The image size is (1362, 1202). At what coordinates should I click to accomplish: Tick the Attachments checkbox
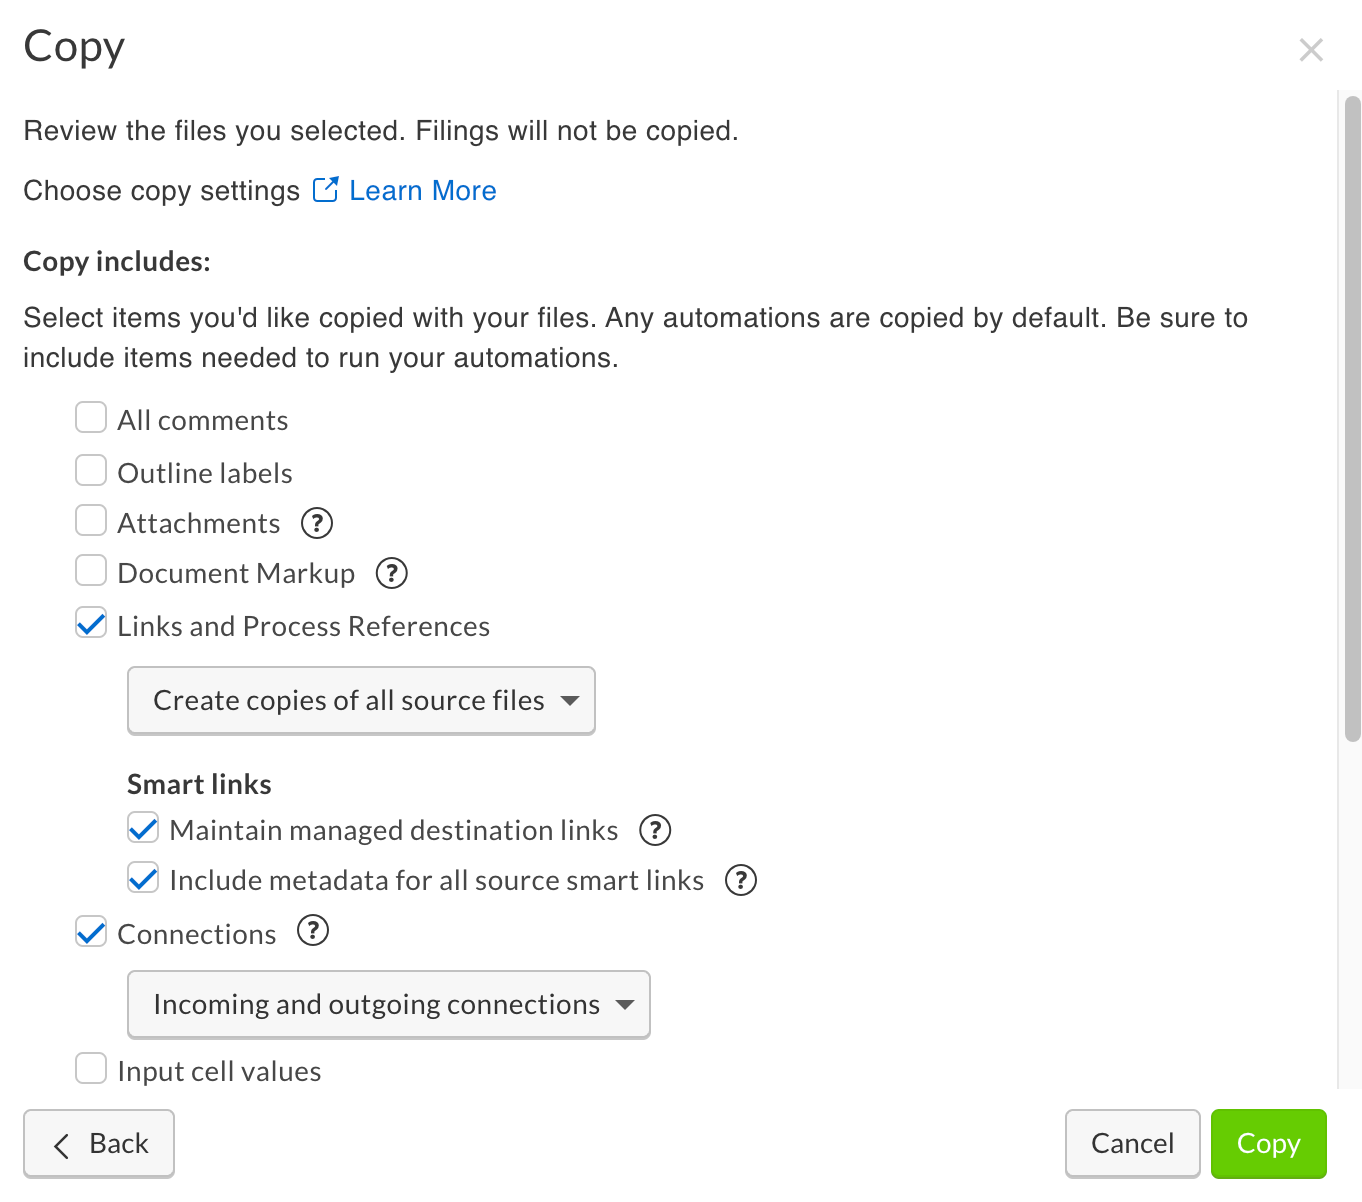click(x=91, y=521)
